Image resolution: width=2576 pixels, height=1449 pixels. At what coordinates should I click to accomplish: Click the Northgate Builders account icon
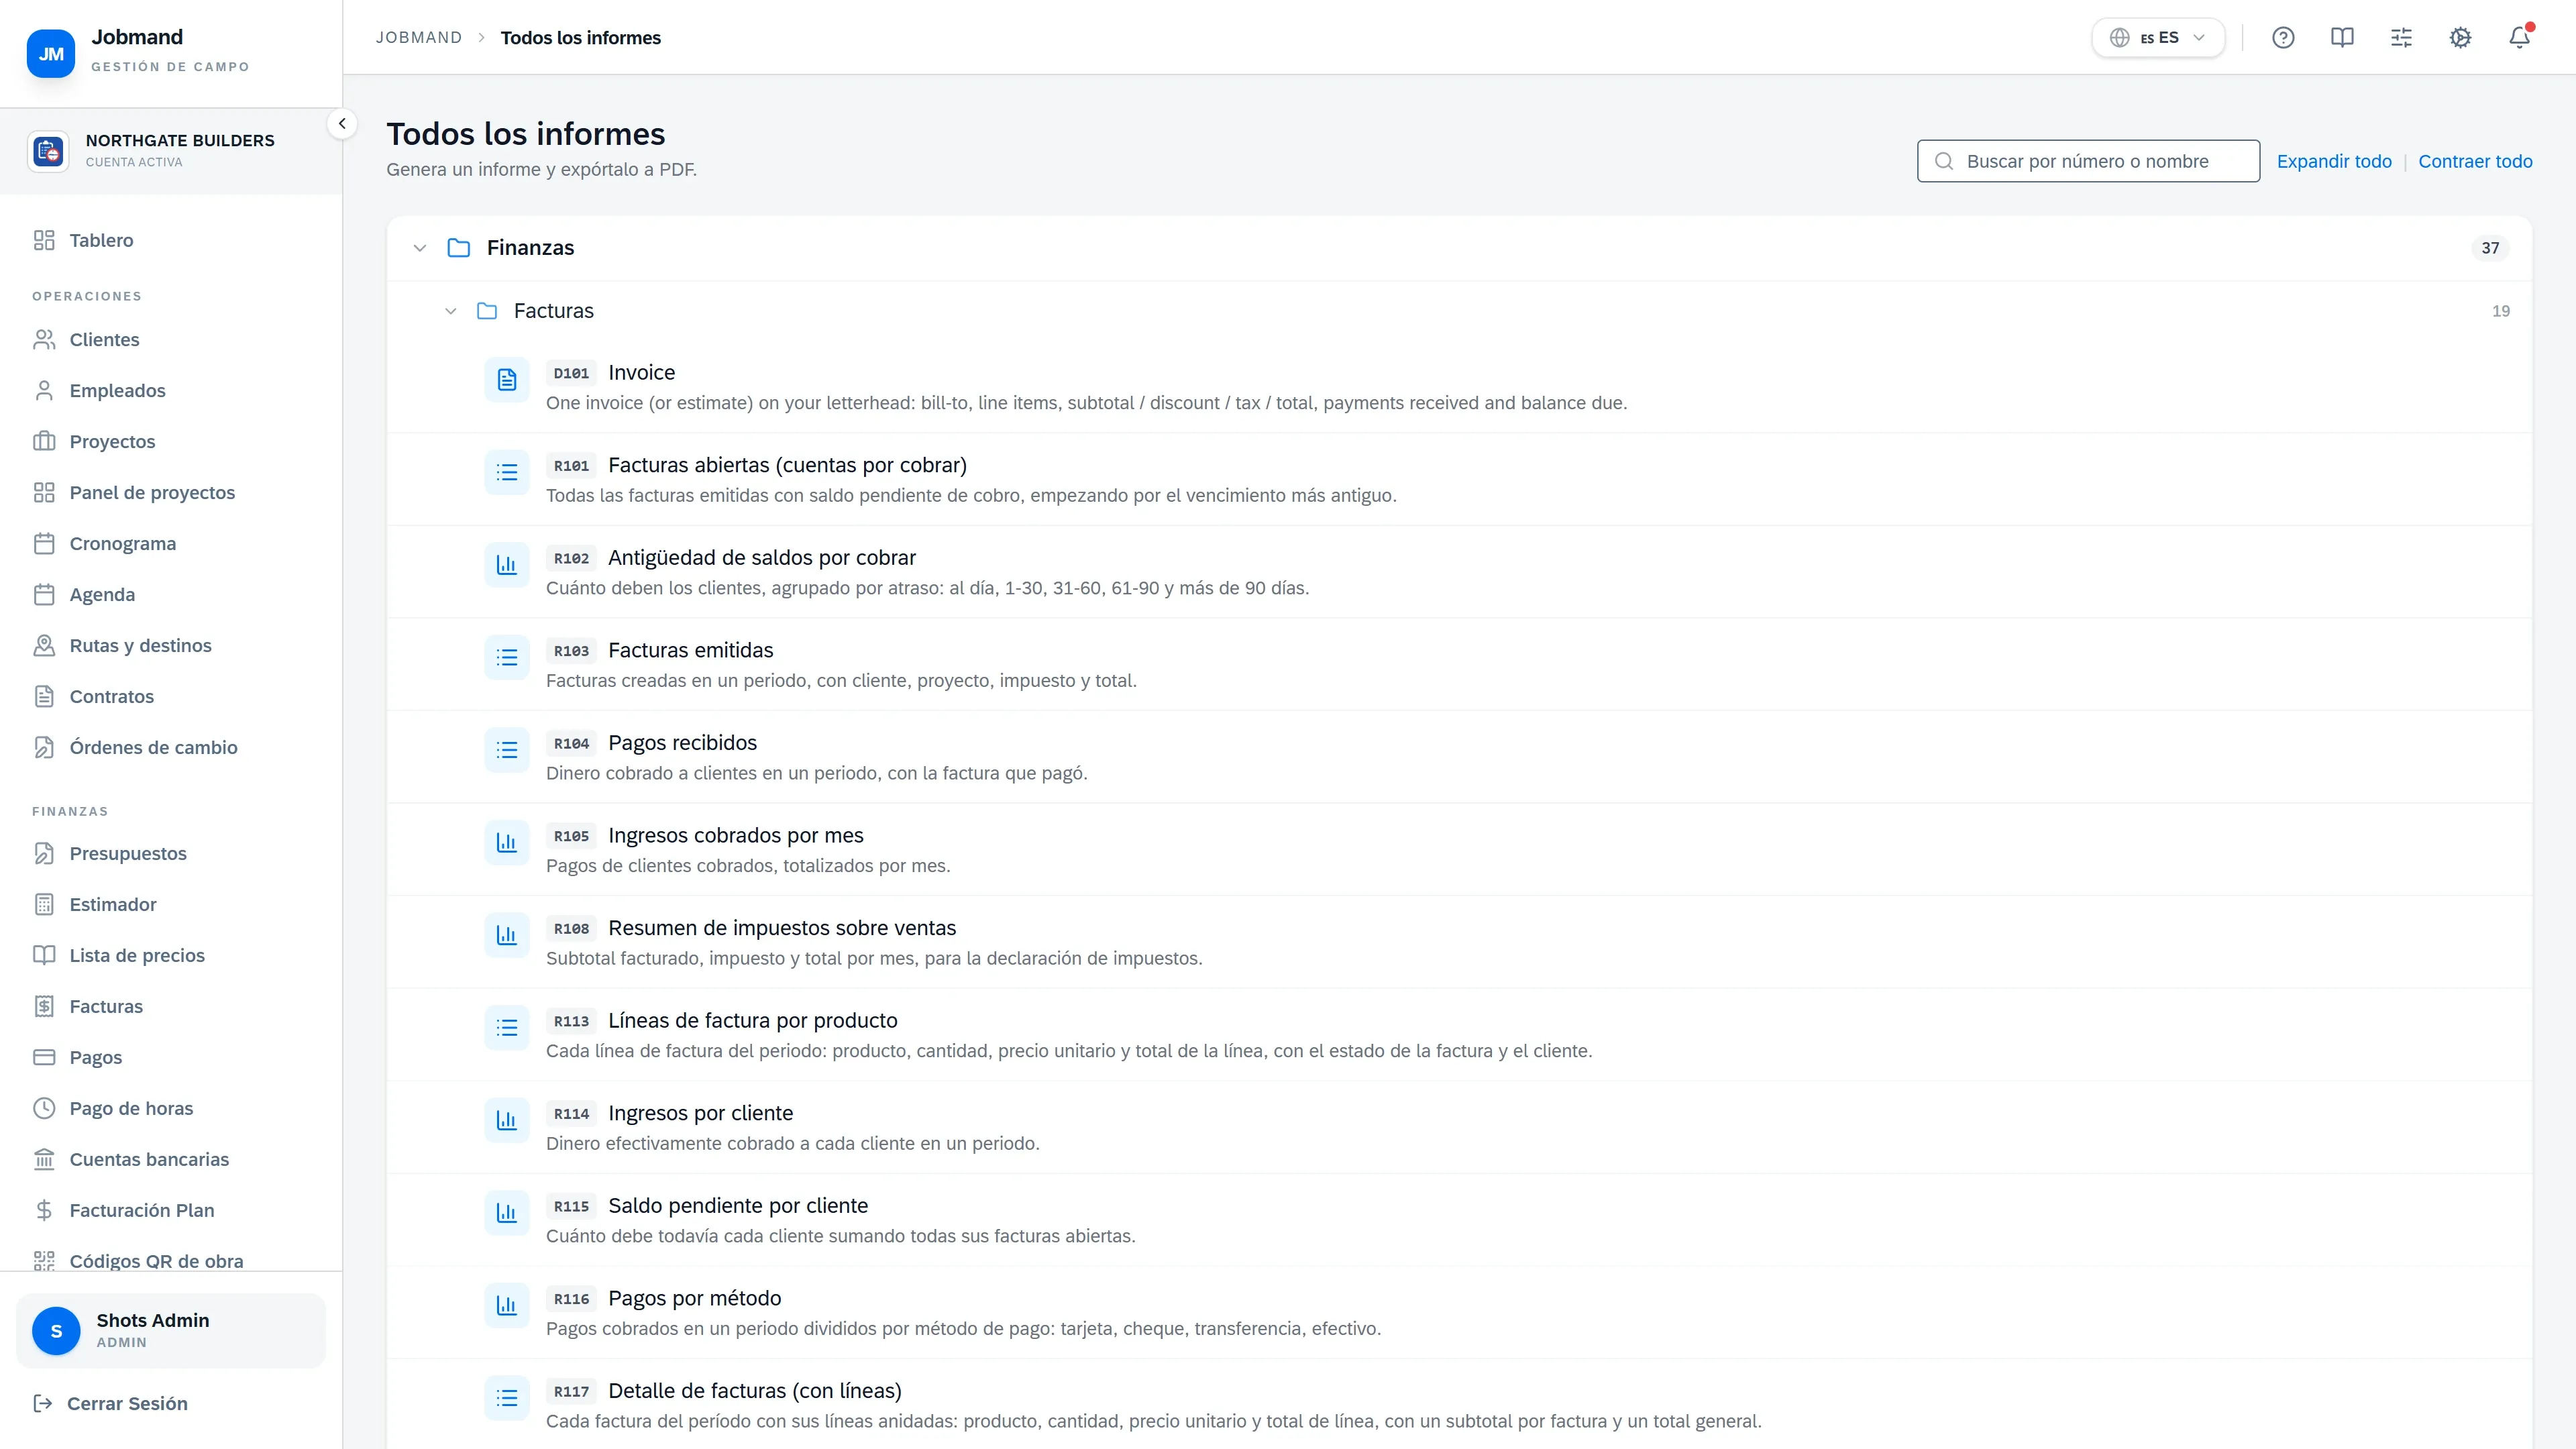(x=48, y=151)
